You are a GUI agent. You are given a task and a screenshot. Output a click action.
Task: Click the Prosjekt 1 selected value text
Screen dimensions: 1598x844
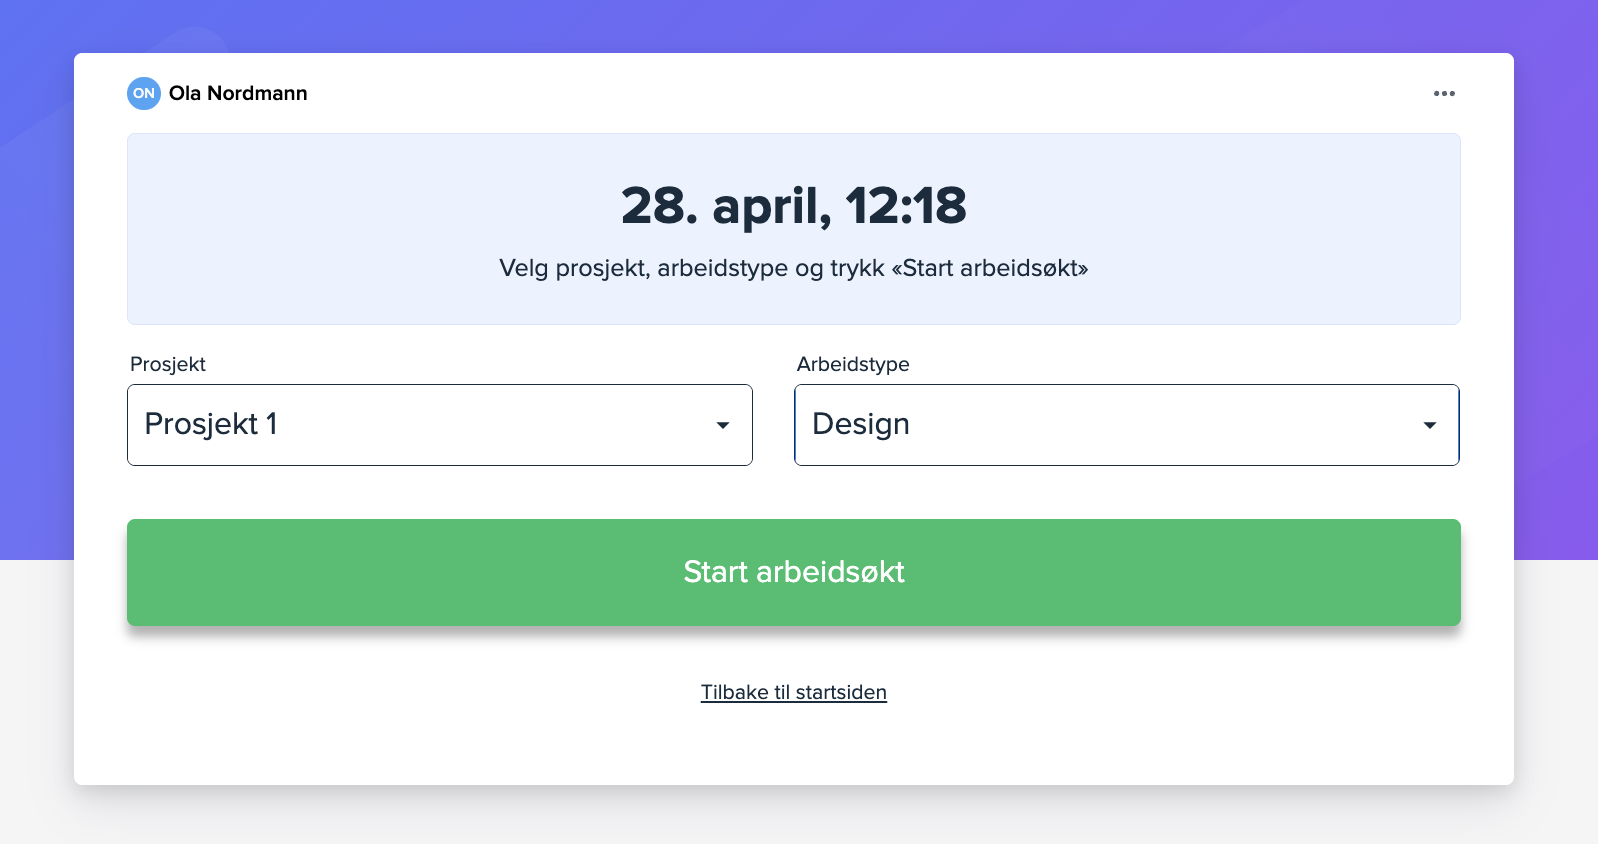(211, 424)
